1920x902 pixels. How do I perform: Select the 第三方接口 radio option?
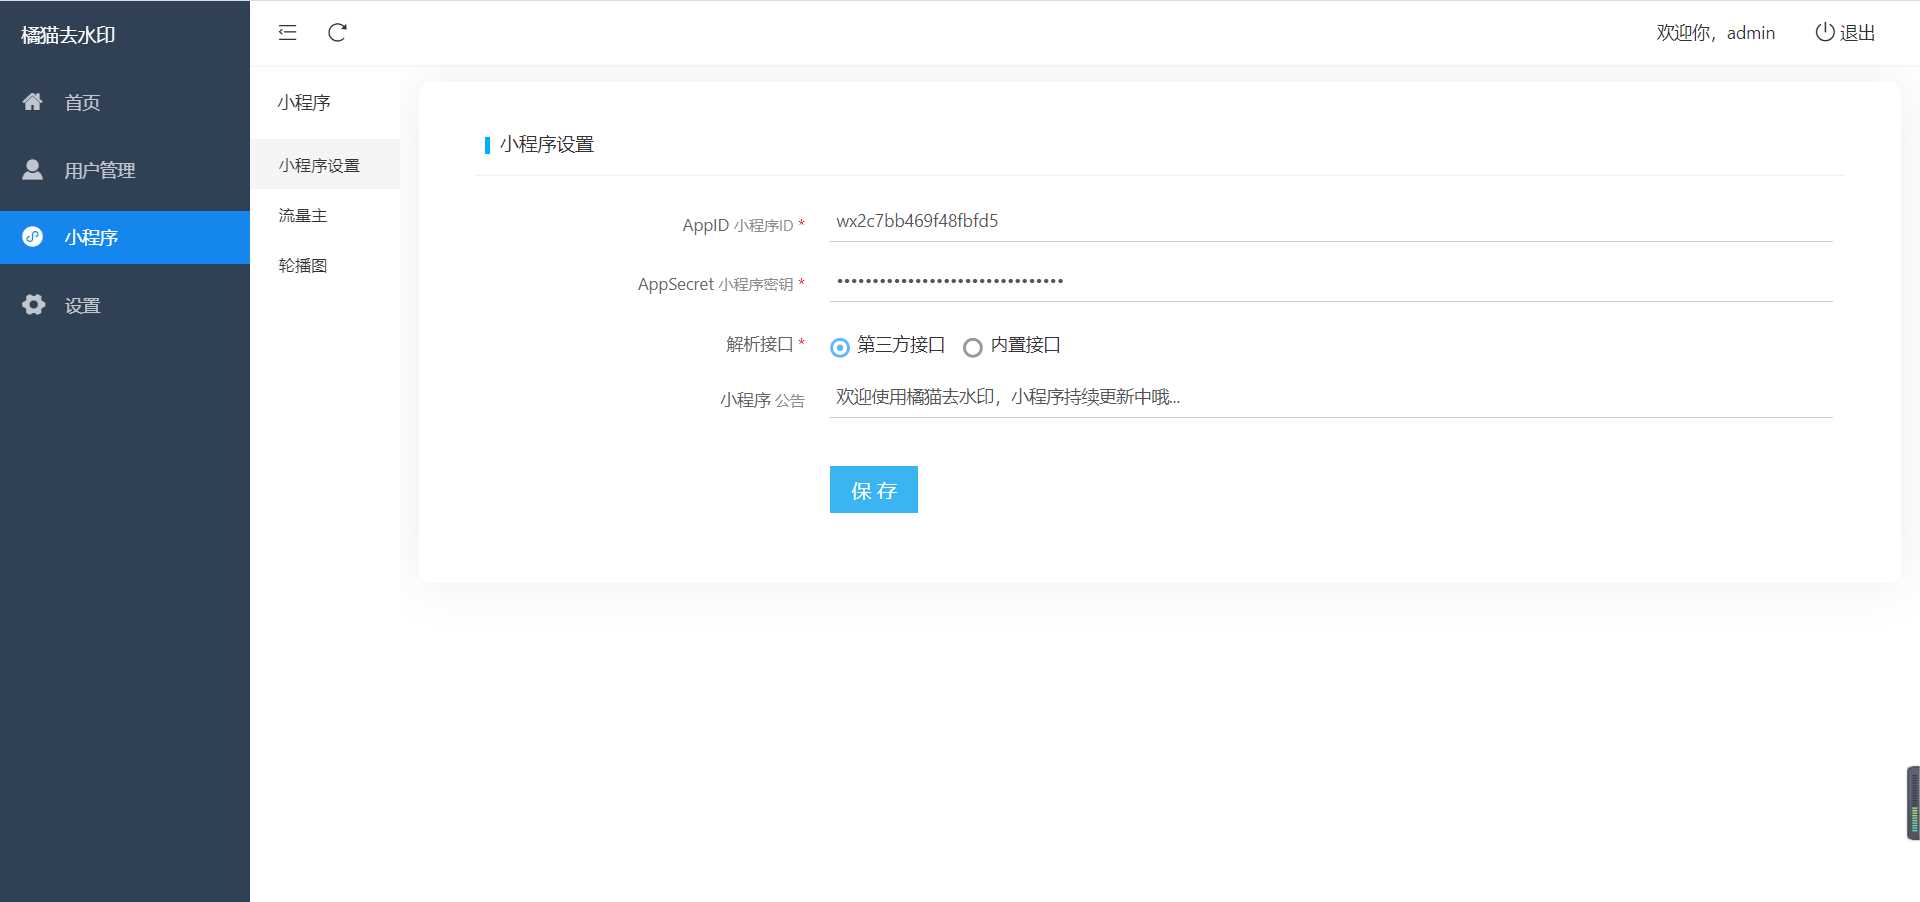tap(840, 347)
